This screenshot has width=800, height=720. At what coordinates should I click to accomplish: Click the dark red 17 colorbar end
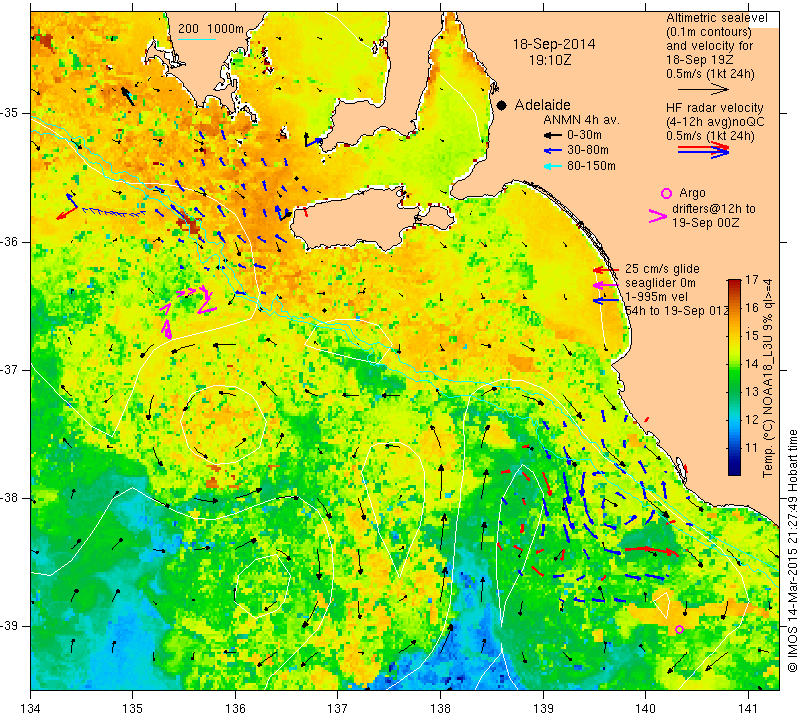734,282
